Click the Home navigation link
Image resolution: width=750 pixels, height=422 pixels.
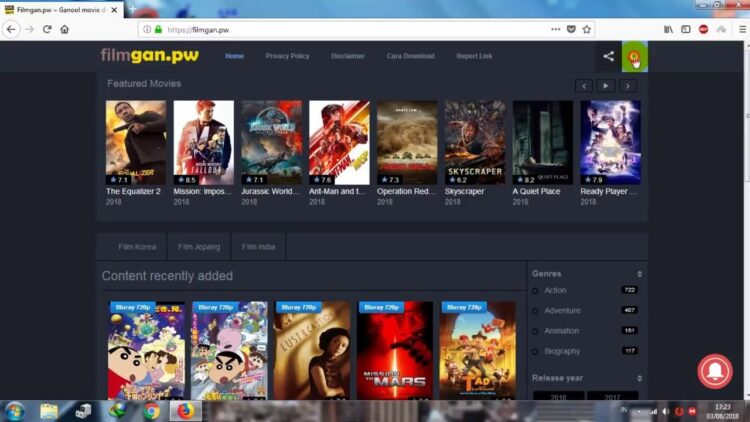[x=234, y=56]
